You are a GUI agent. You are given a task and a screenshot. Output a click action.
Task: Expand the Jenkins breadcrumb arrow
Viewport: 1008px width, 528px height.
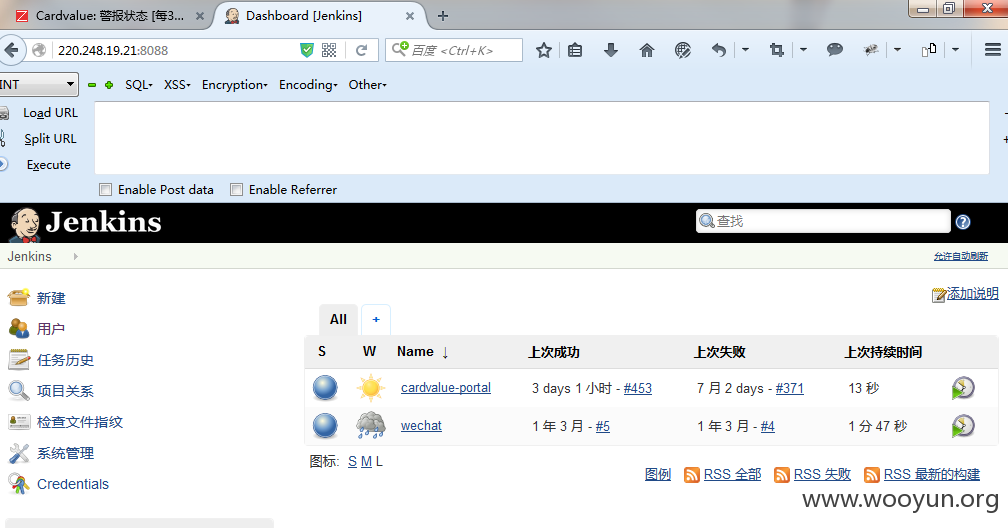76,257
